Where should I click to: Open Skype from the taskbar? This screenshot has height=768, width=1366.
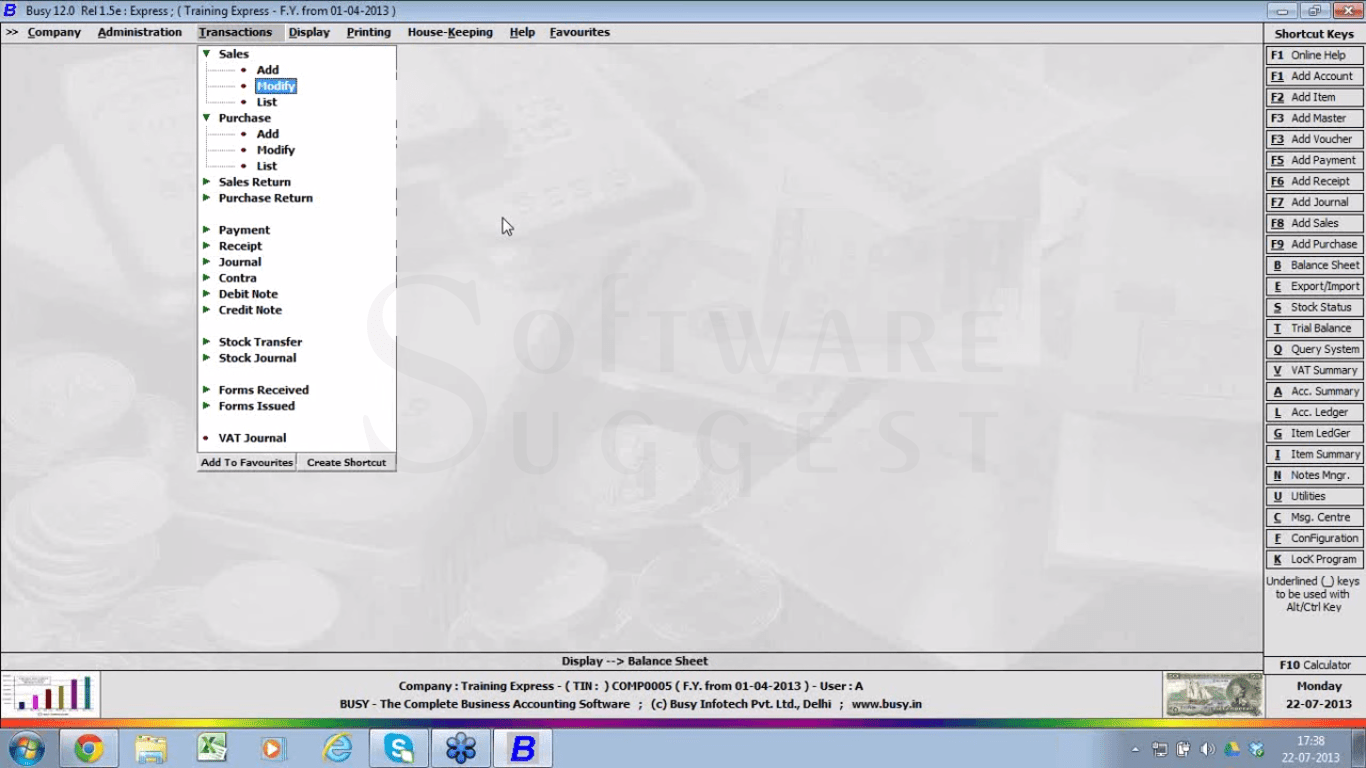point(398,747)
